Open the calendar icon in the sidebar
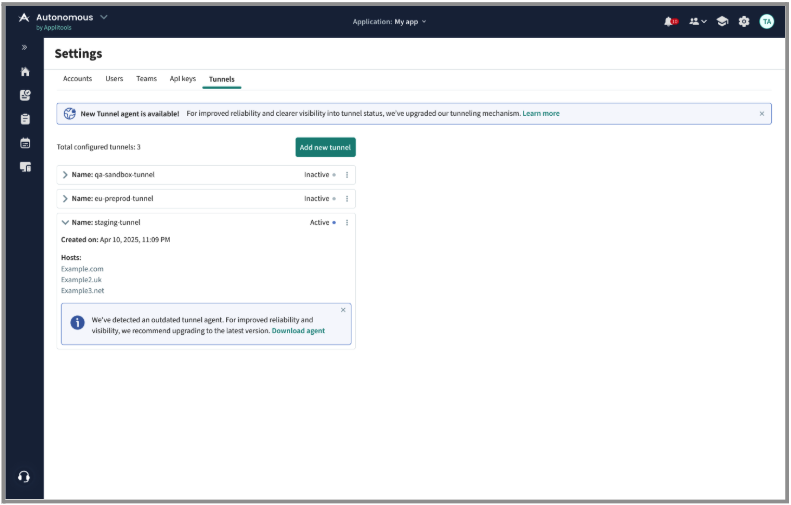Screen dimensions: 791x505 [x=25, y=143]
